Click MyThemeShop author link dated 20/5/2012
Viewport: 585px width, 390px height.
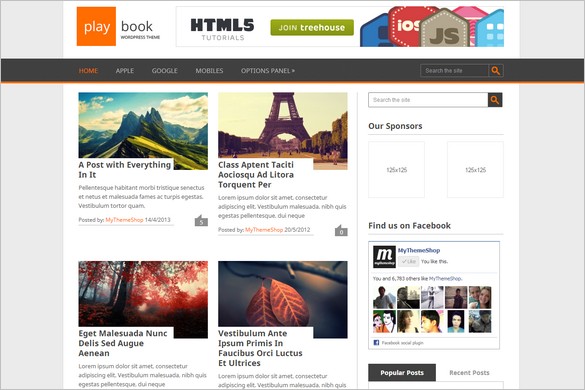[264, 230]
